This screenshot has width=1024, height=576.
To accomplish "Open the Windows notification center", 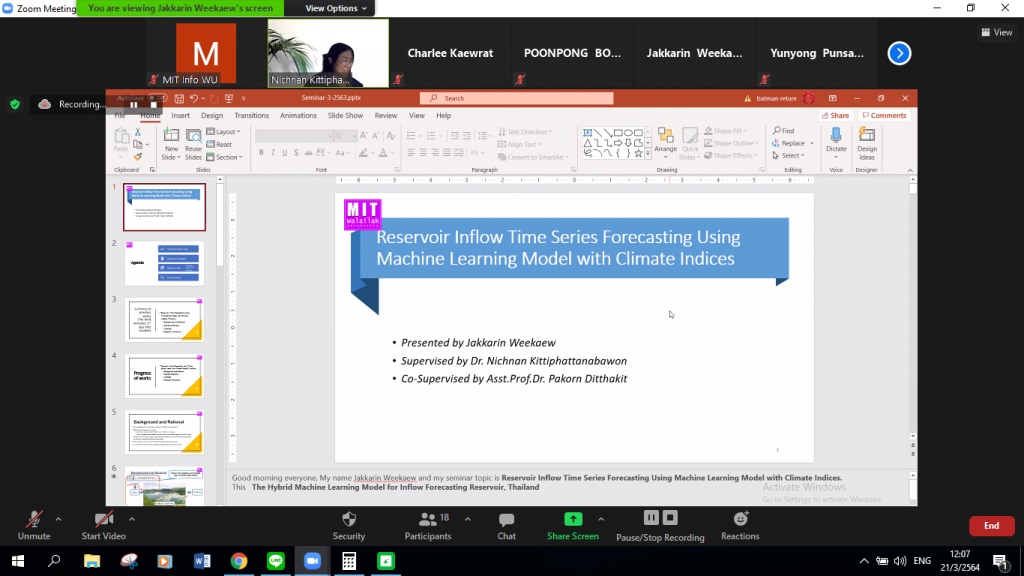I will click(x=999, y=561).
